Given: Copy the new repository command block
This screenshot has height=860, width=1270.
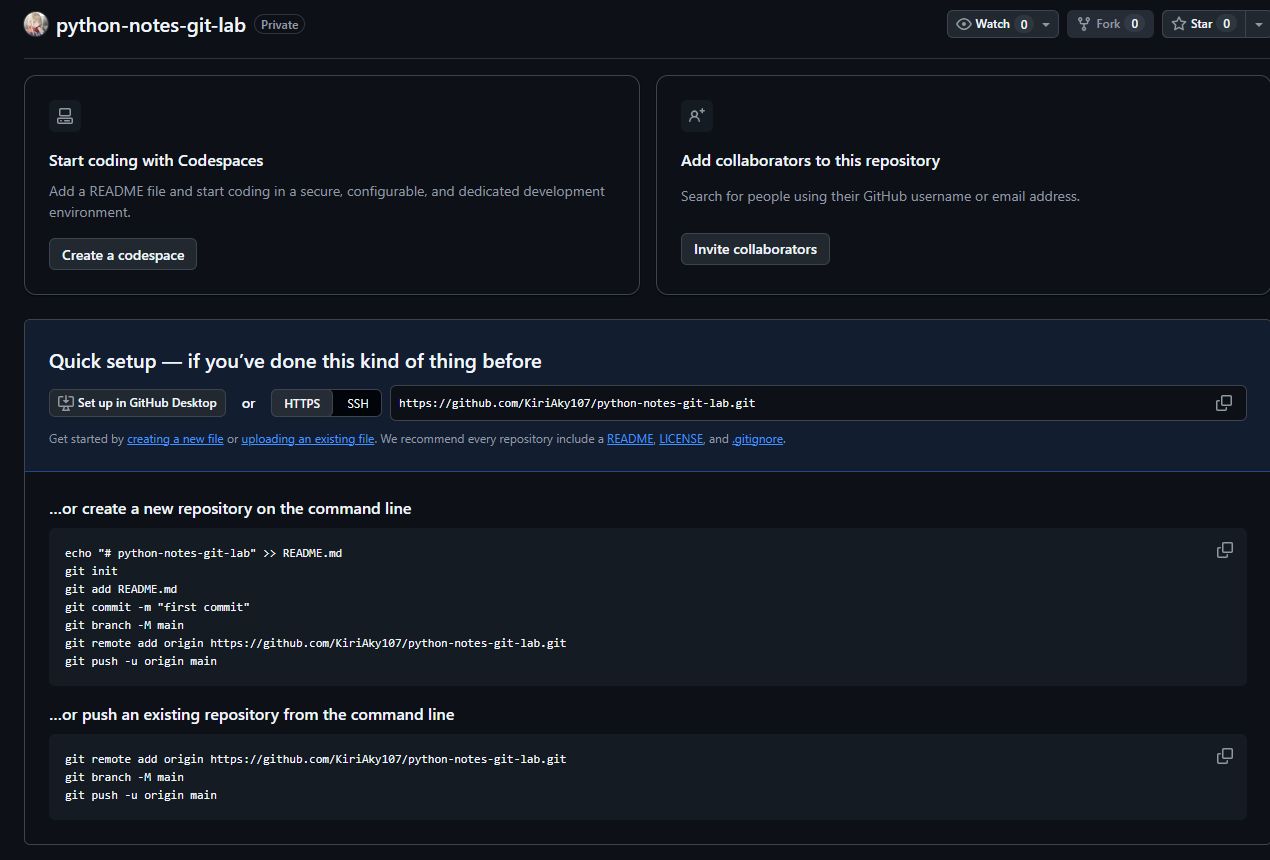Looking at the screenshot, I should pos(1224,550).
